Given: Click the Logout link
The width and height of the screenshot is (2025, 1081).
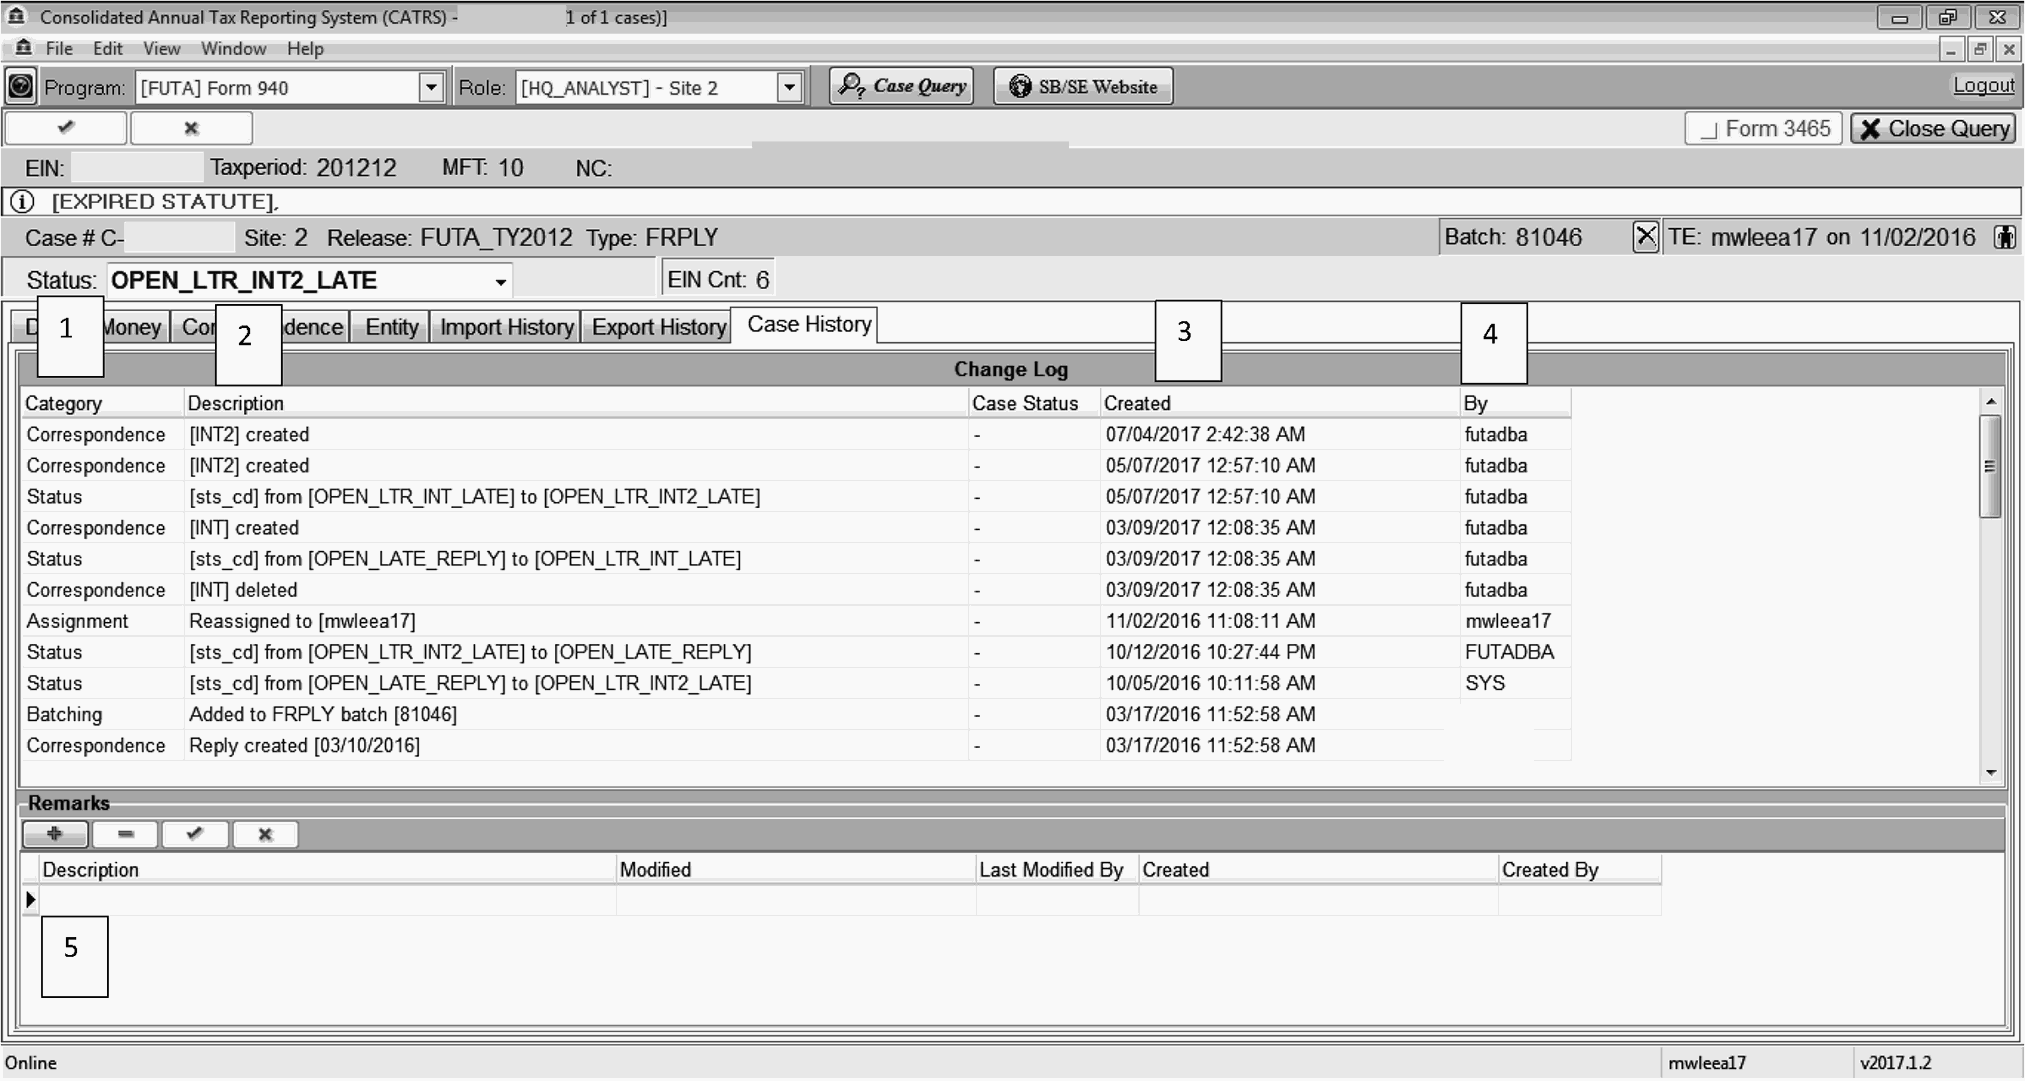Looking at the screenshot, I should point(1983,86).
